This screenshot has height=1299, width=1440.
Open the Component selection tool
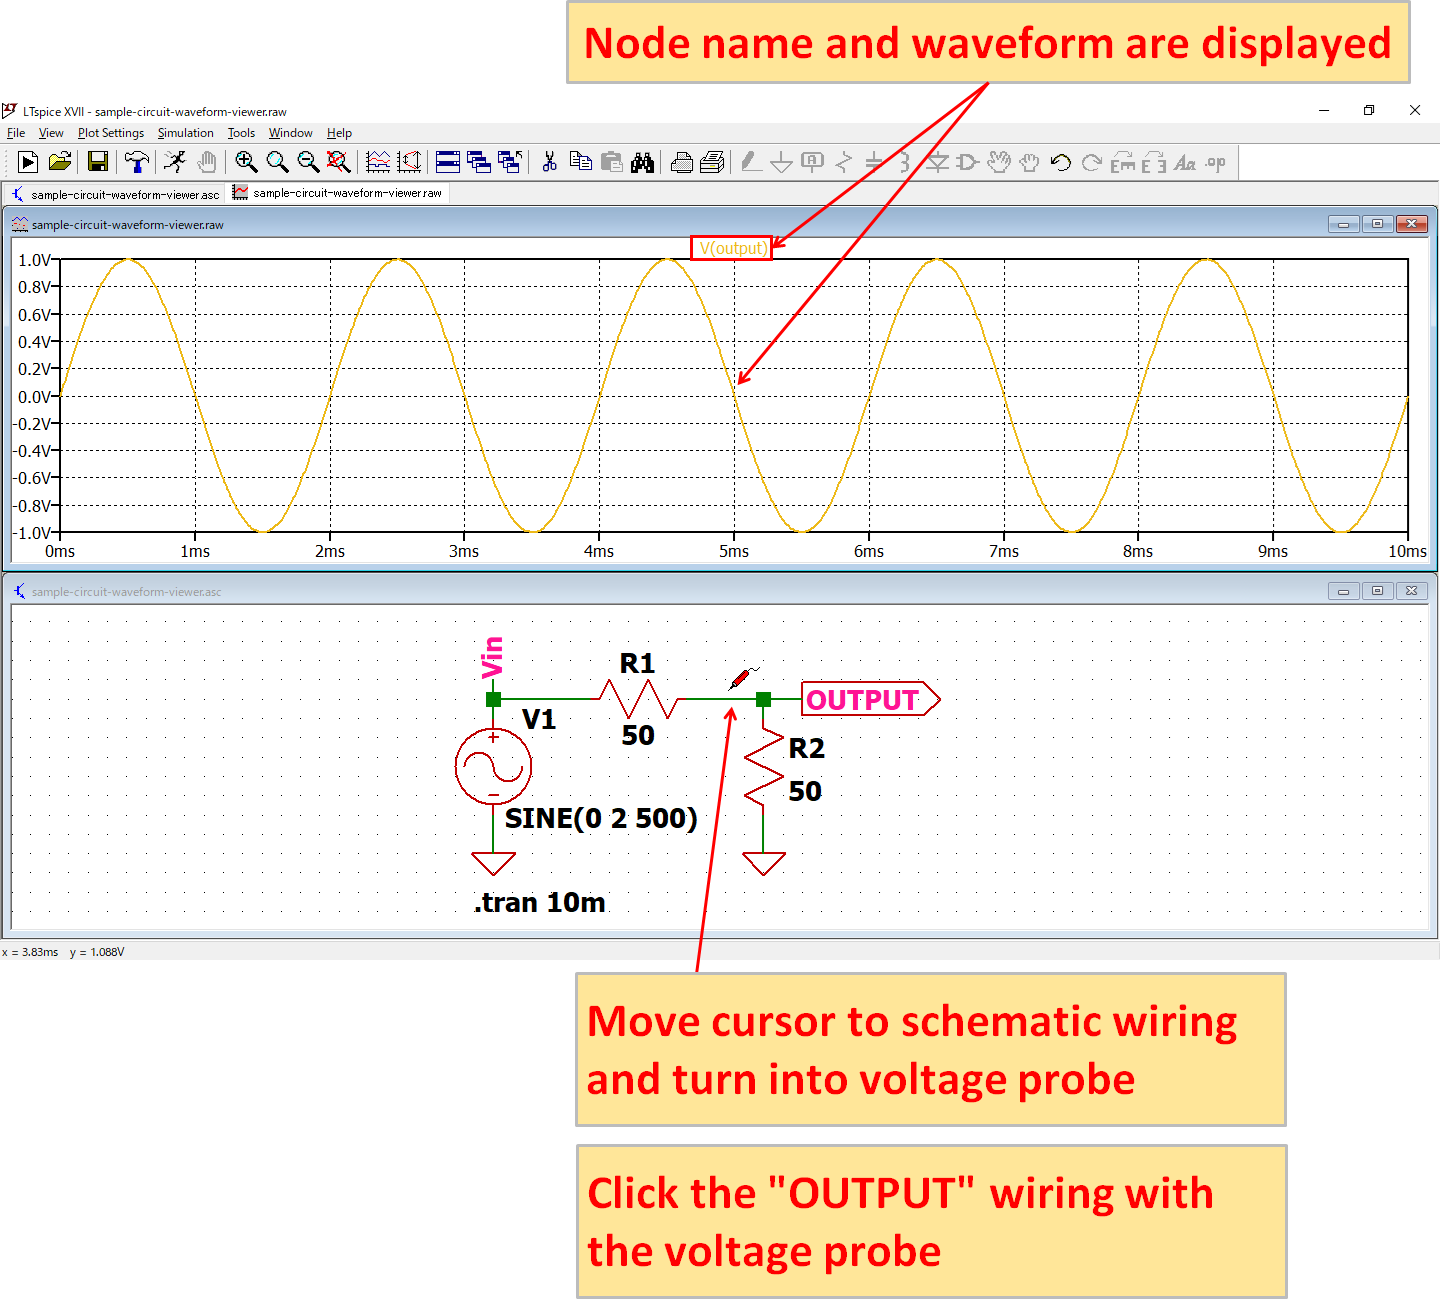pyautogui.click(x=968, y=162)
